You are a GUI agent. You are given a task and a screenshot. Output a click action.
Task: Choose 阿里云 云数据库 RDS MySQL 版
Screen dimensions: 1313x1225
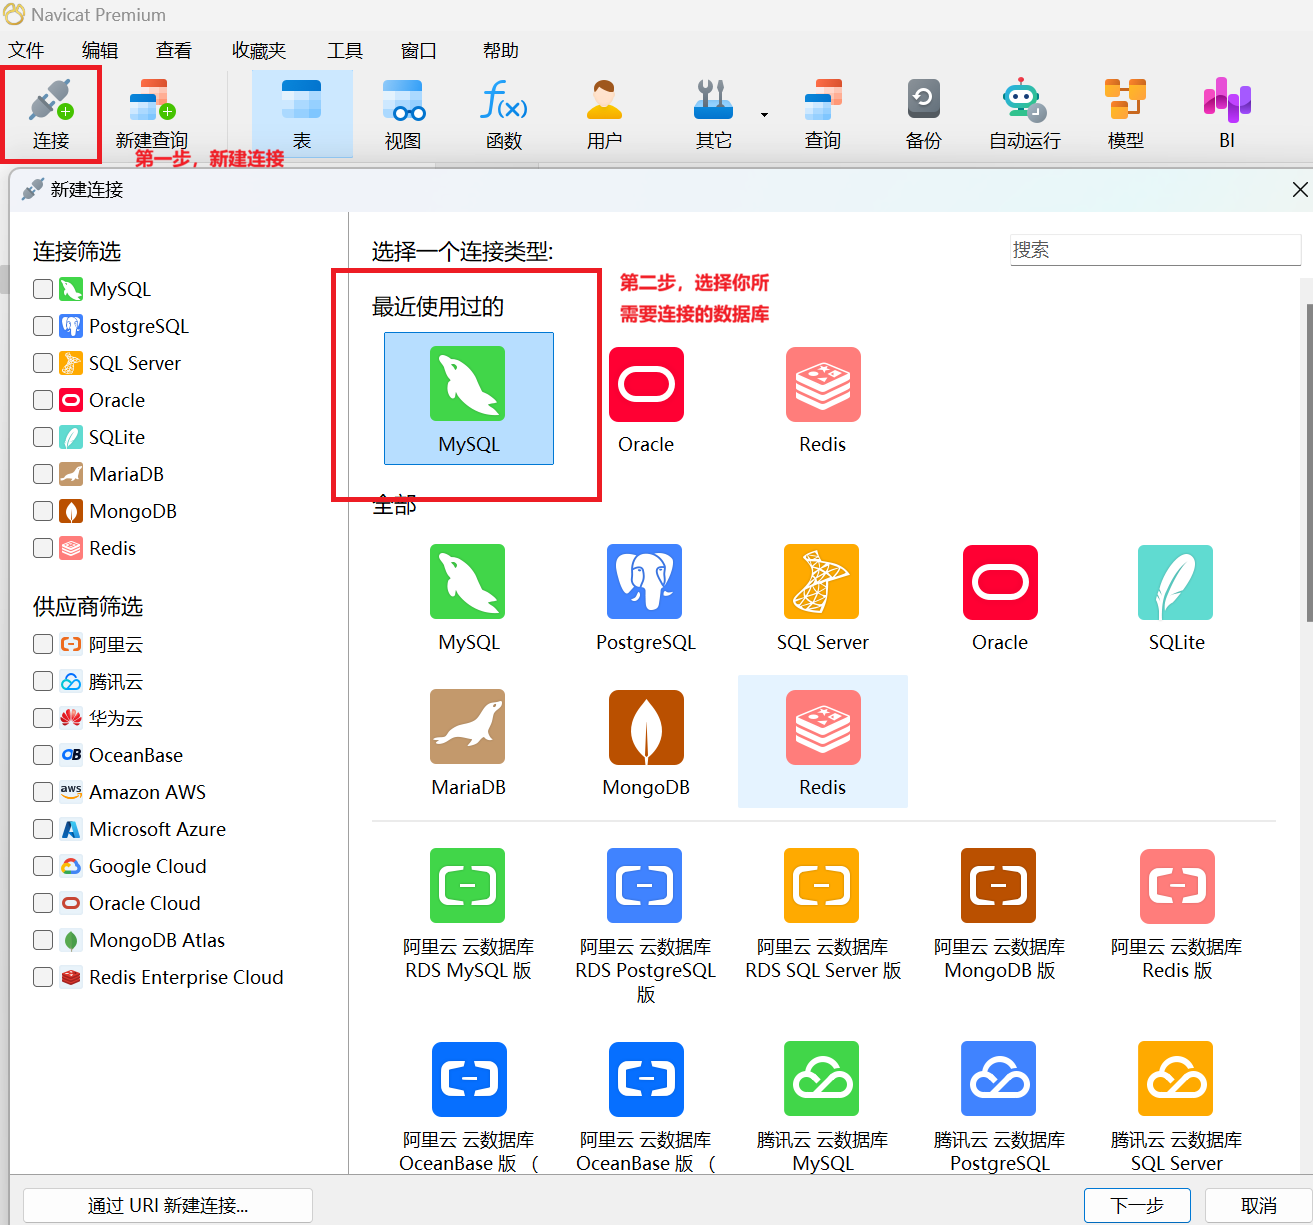point(469,915)
